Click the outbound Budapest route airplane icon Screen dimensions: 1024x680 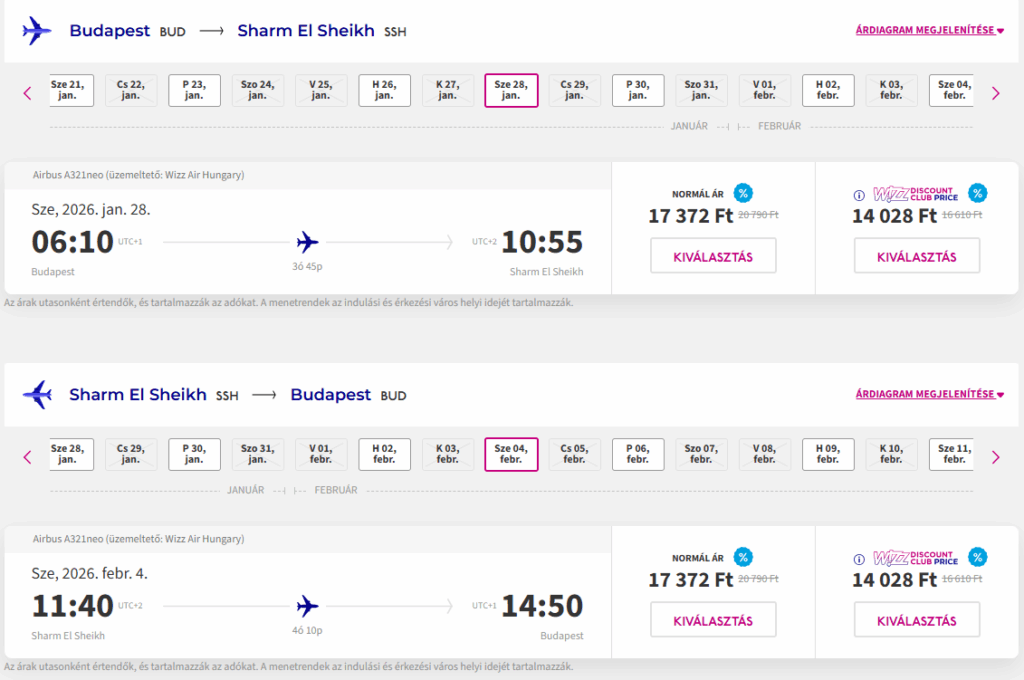[37, 31]
